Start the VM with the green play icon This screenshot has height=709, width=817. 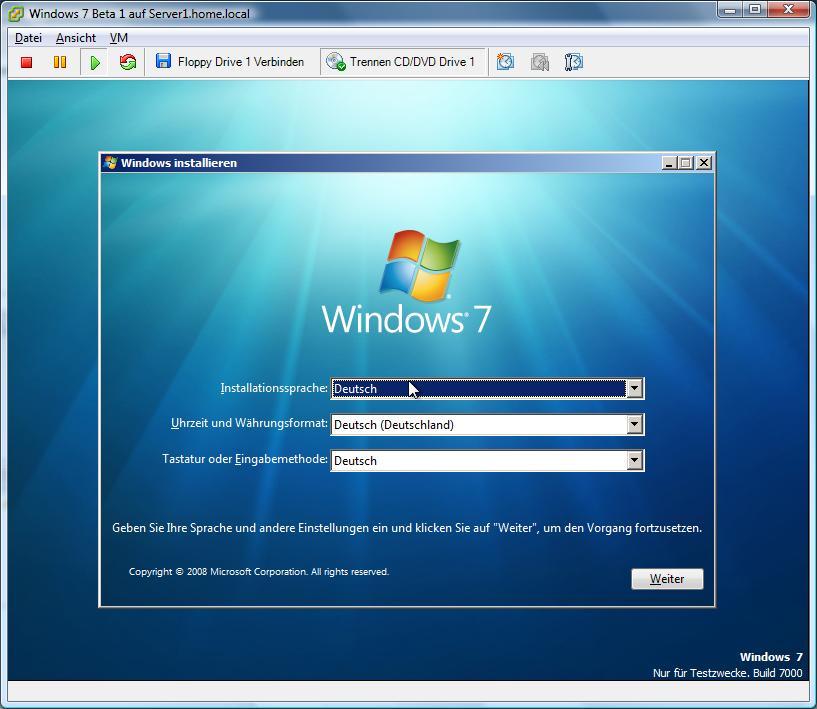coord(95,63)
